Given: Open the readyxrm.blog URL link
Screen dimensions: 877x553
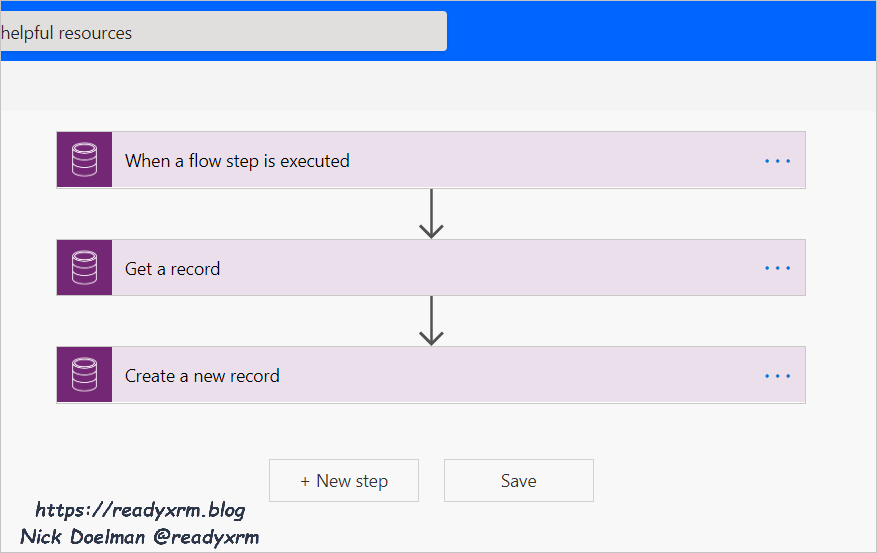Looking at the screenshot, I should [x=140, y=510].
